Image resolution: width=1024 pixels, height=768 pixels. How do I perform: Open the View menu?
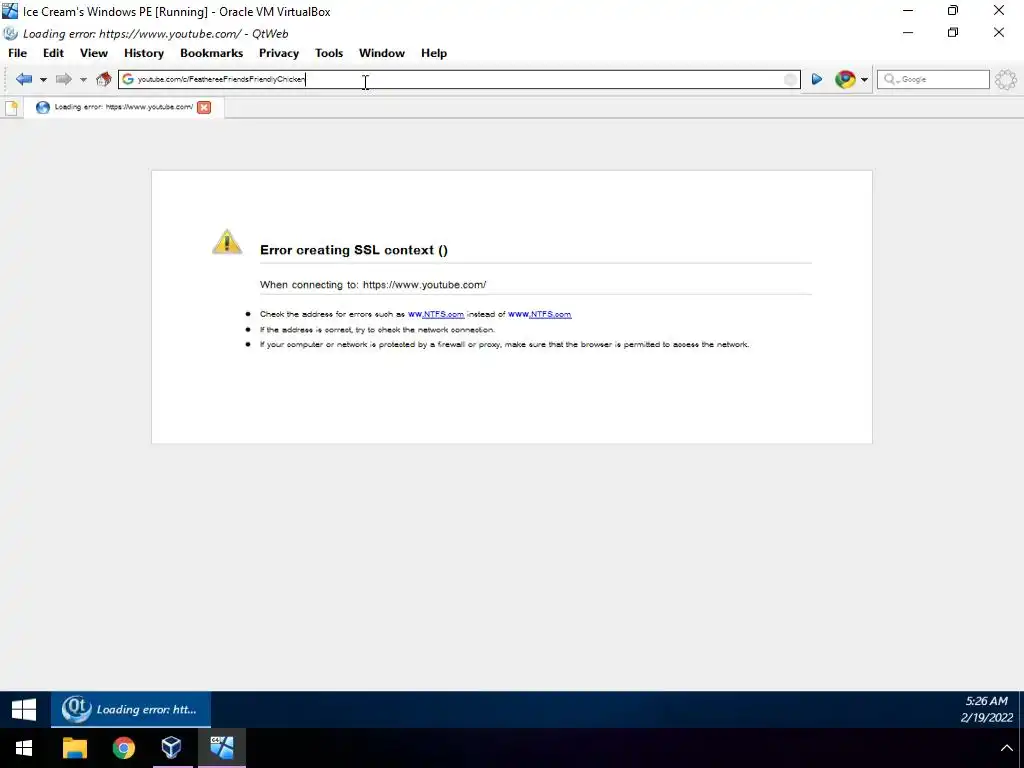click(94, 53)
